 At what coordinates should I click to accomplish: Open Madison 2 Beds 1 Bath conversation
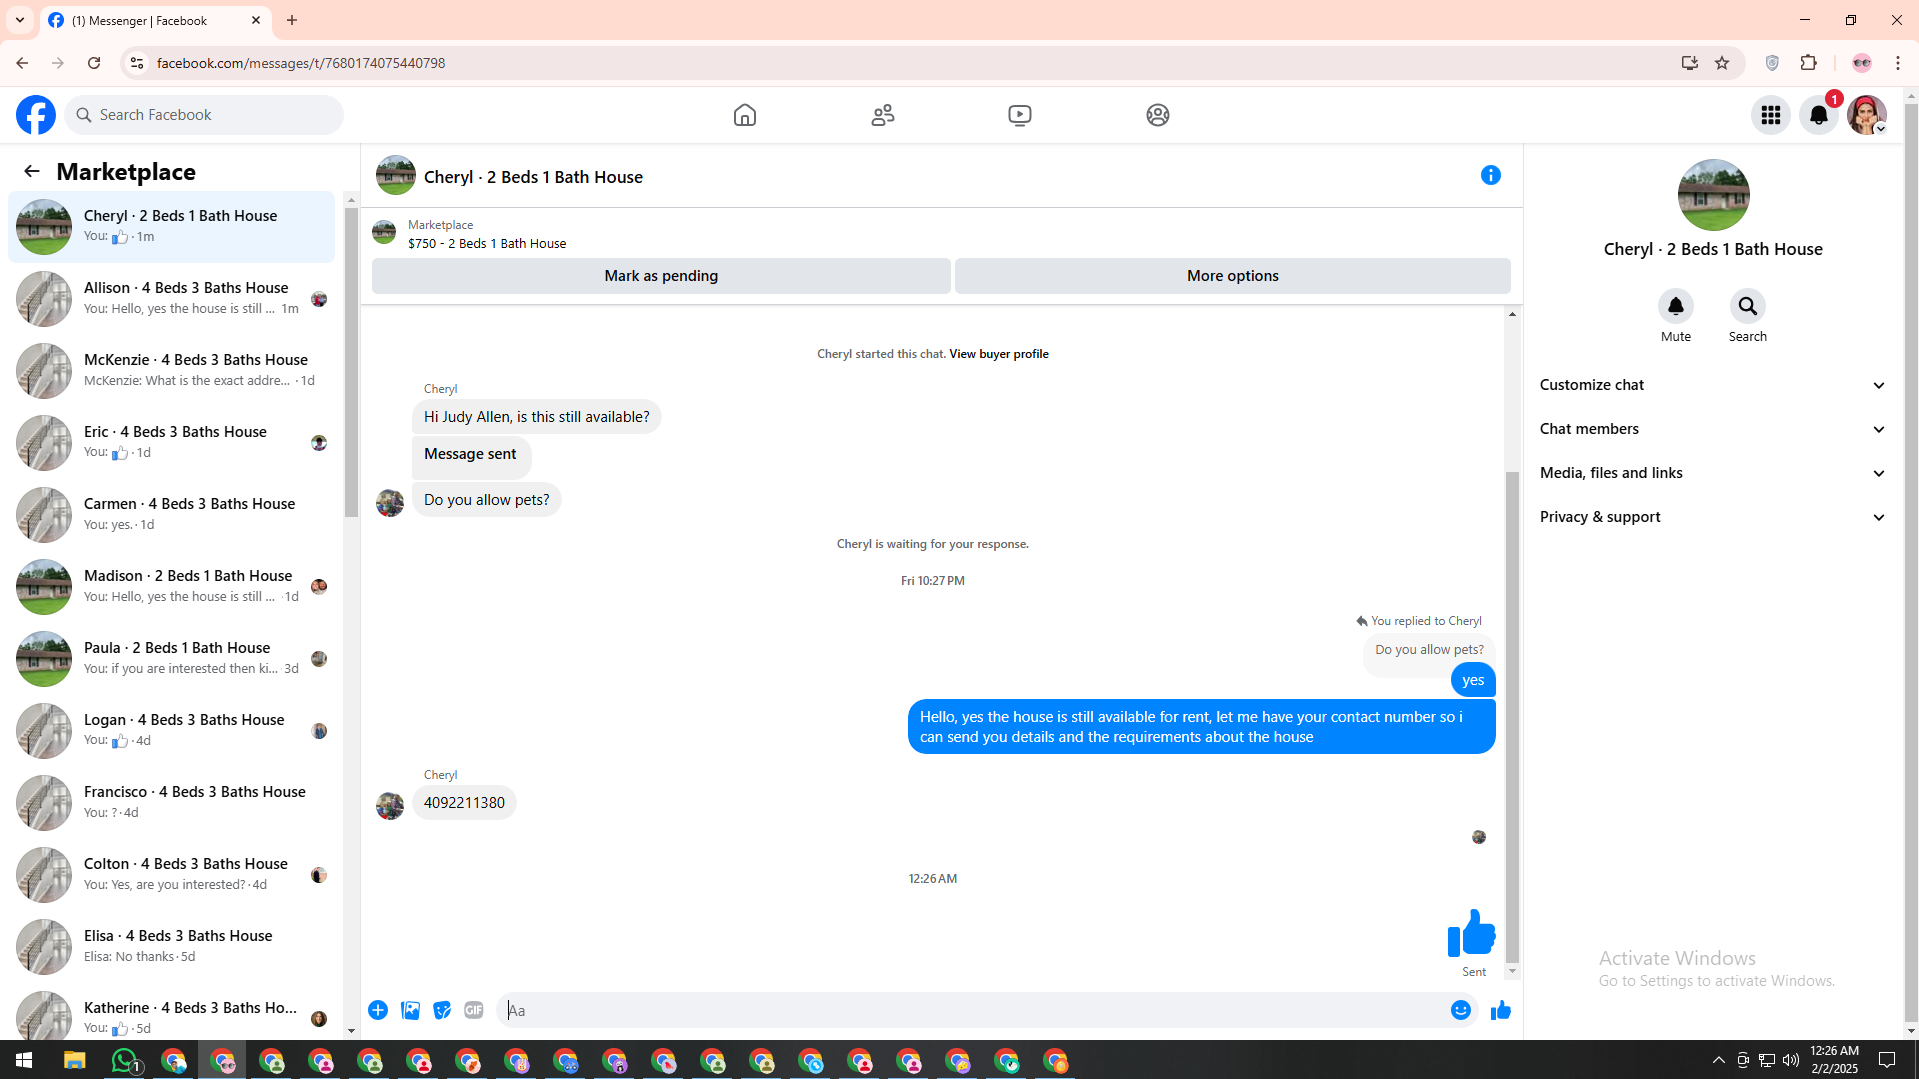click(x=172, y=586)
